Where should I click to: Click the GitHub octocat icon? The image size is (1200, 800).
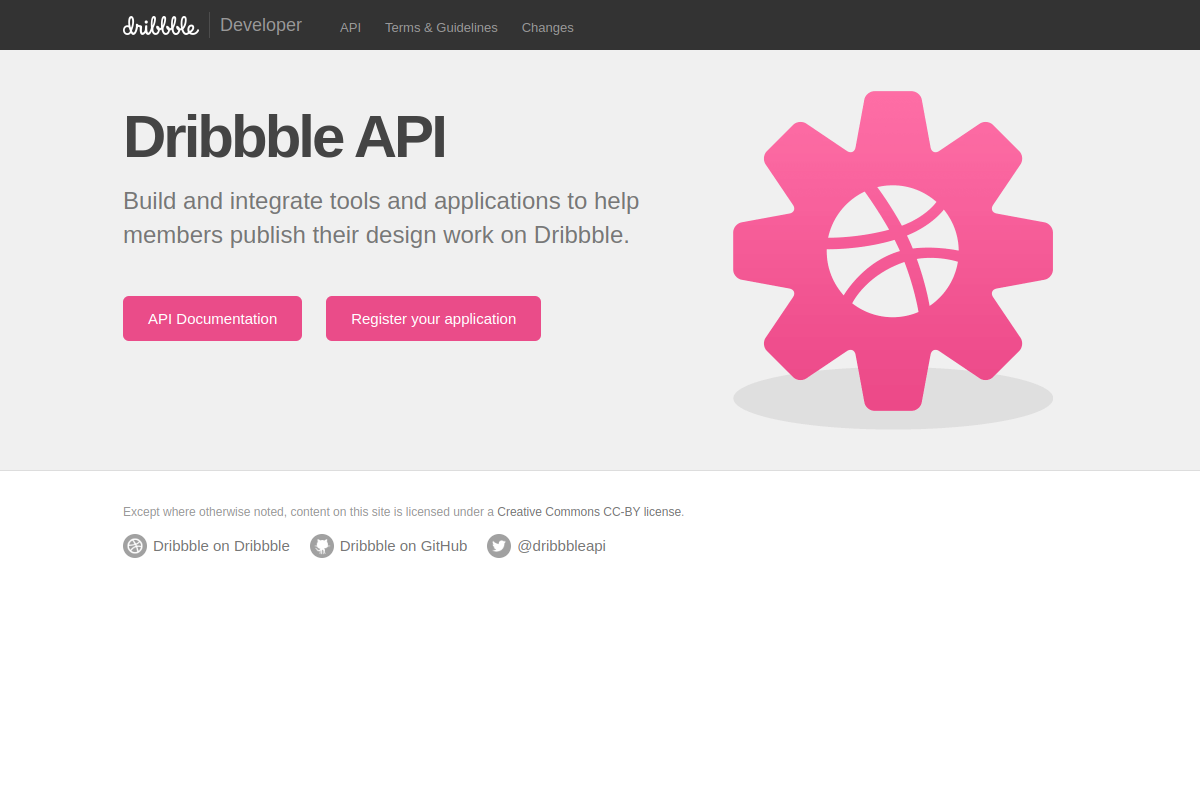322,546
